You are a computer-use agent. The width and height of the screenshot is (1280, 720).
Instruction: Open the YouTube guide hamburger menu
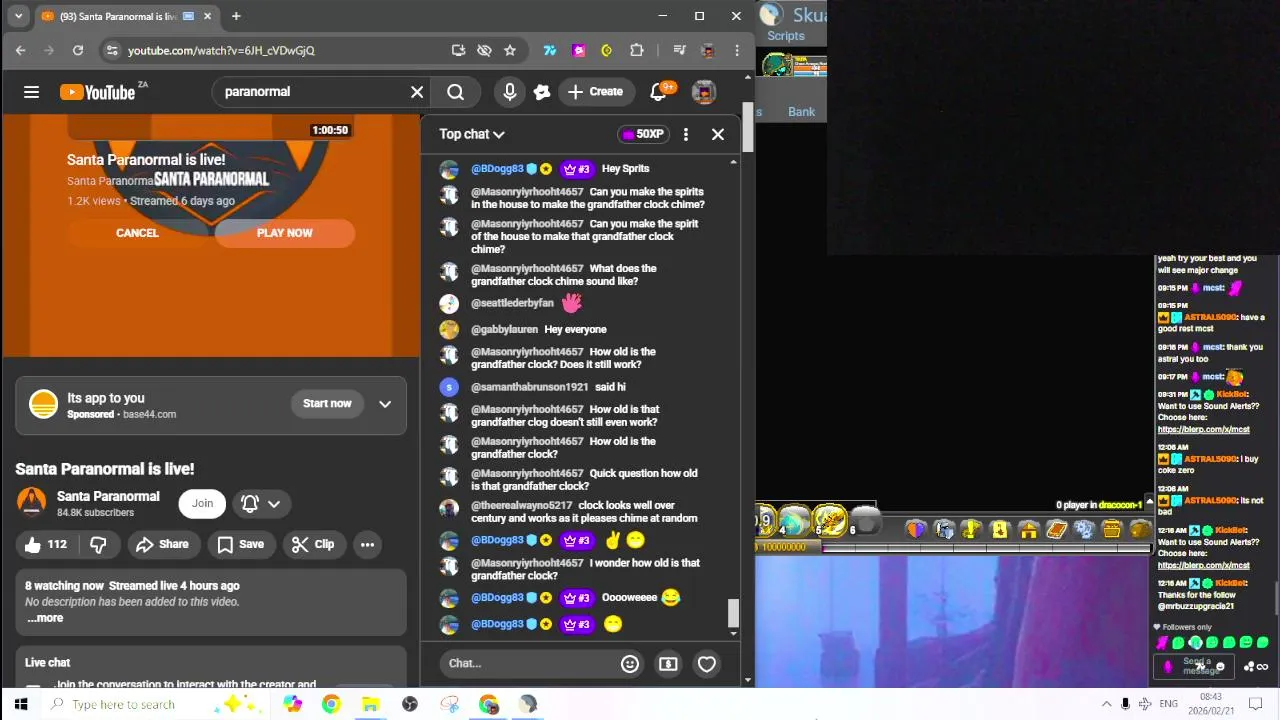coord(31,92)
